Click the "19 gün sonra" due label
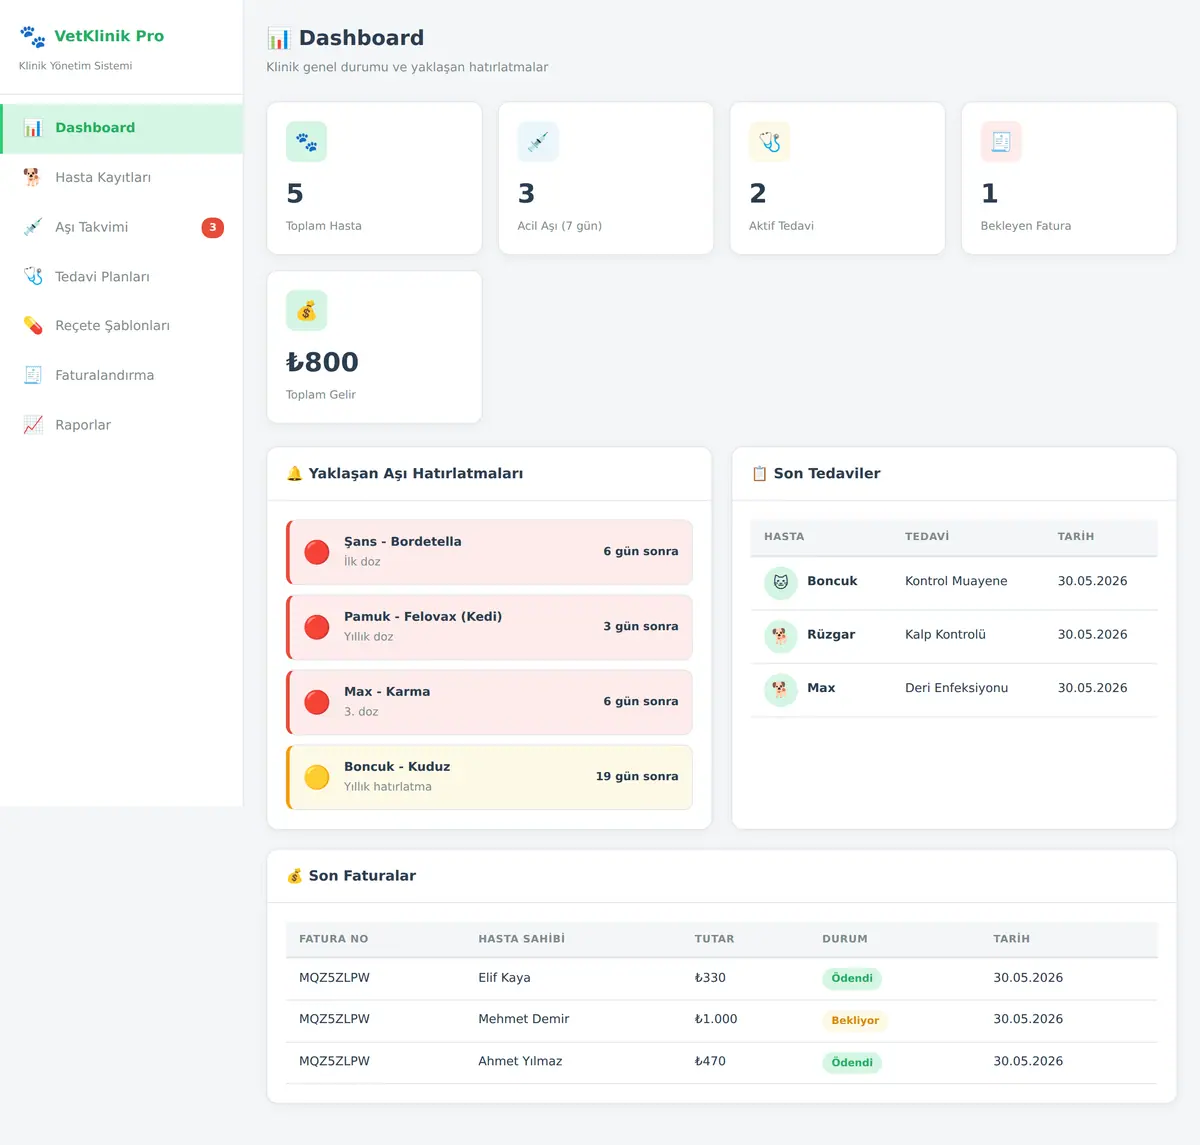 (637, 777)
